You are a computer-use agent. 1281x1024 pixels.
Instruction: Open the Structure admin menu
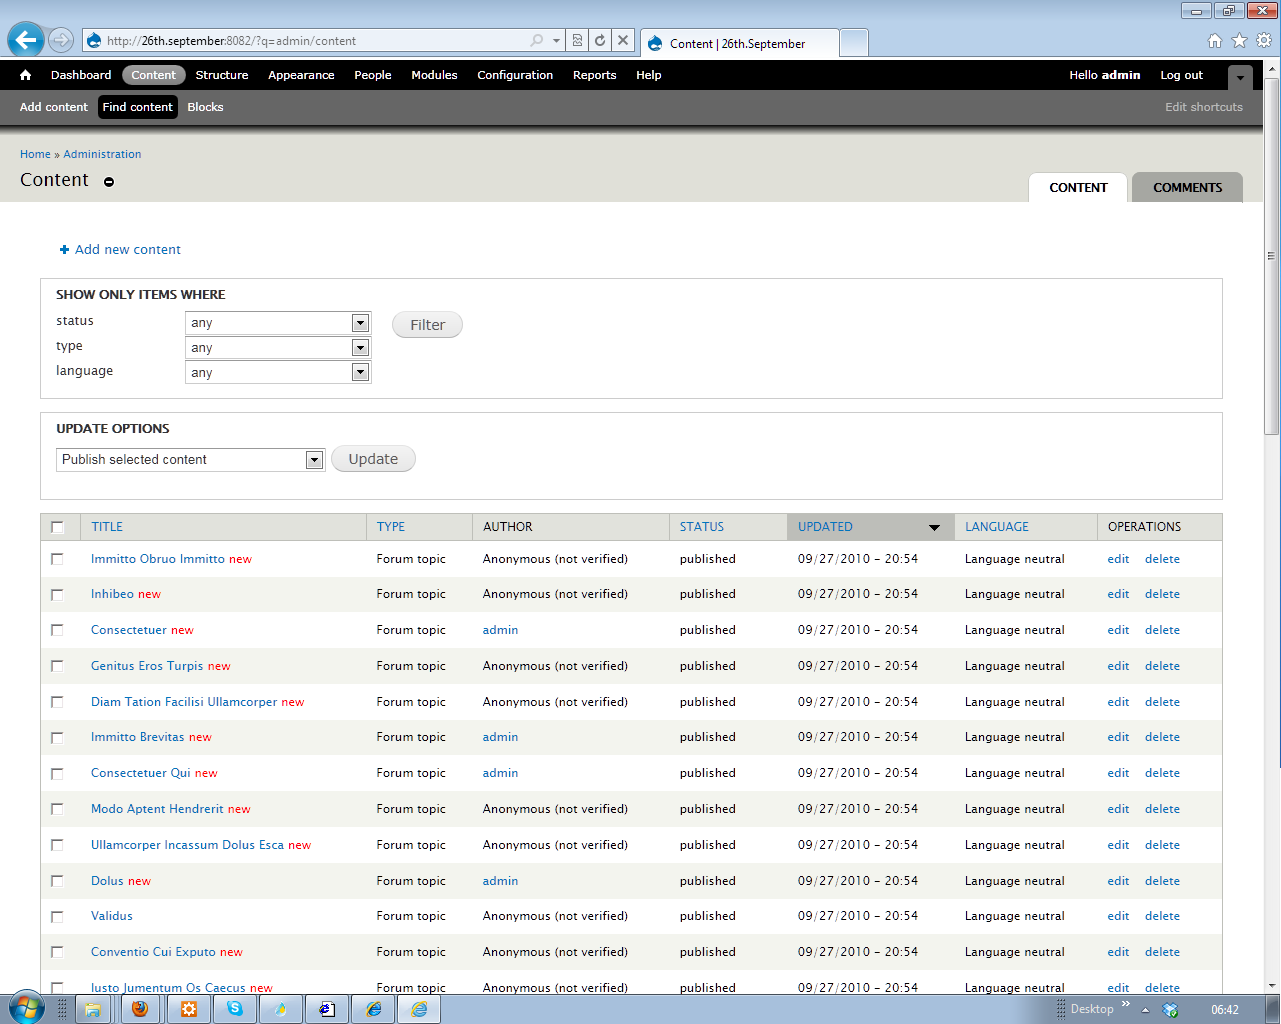pyautogui.click(x=222, y=75)
